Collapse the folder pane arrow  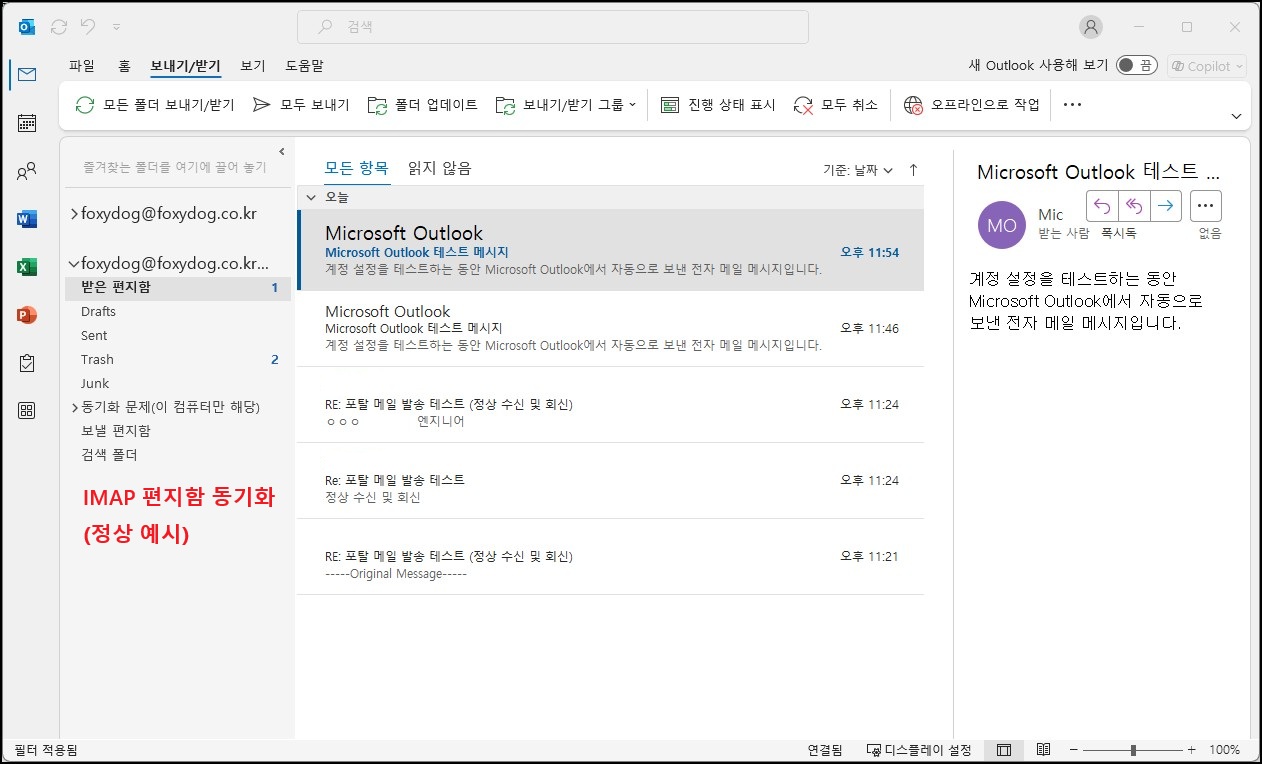pos(282,152)
